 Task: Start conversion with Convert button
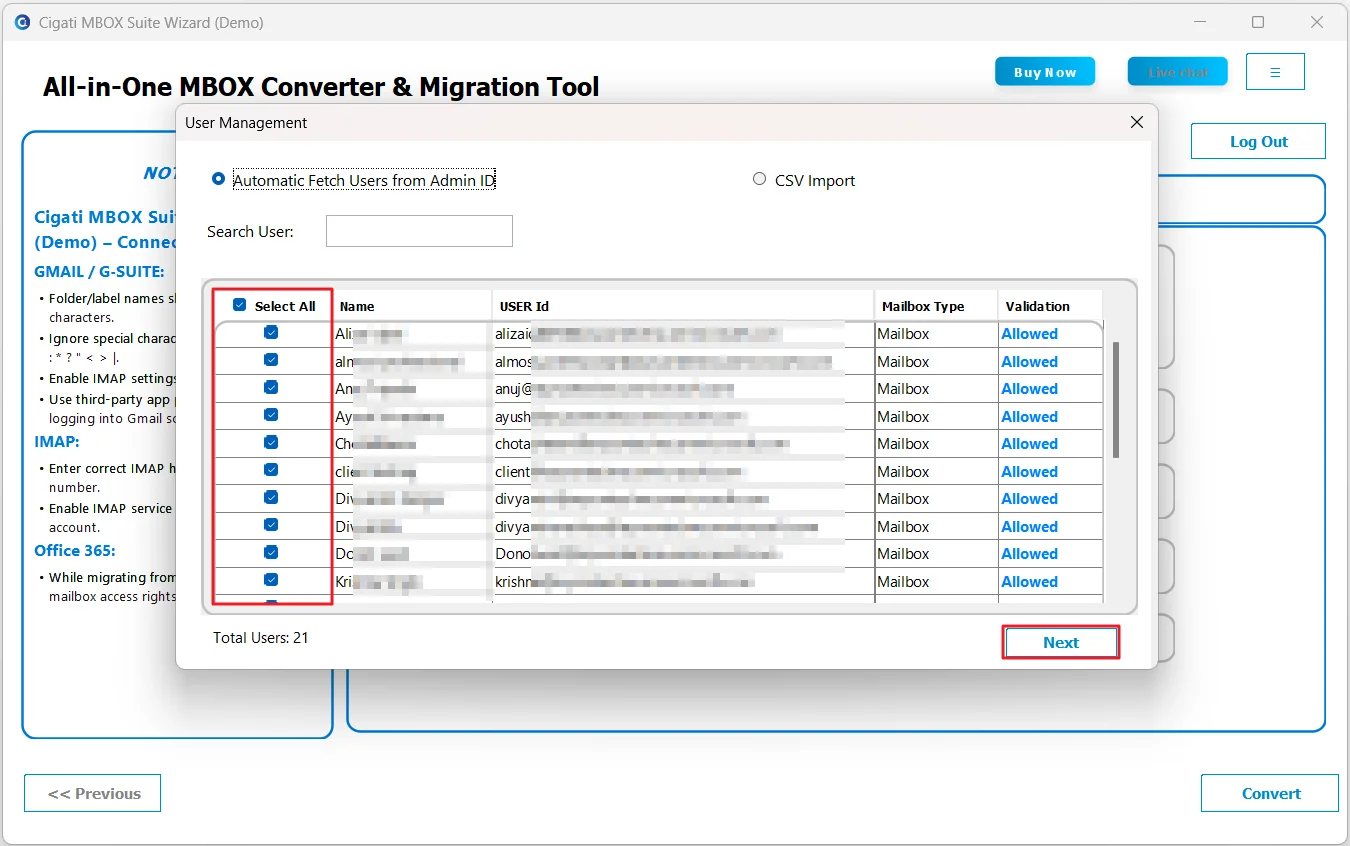(x=1270, y=793)
